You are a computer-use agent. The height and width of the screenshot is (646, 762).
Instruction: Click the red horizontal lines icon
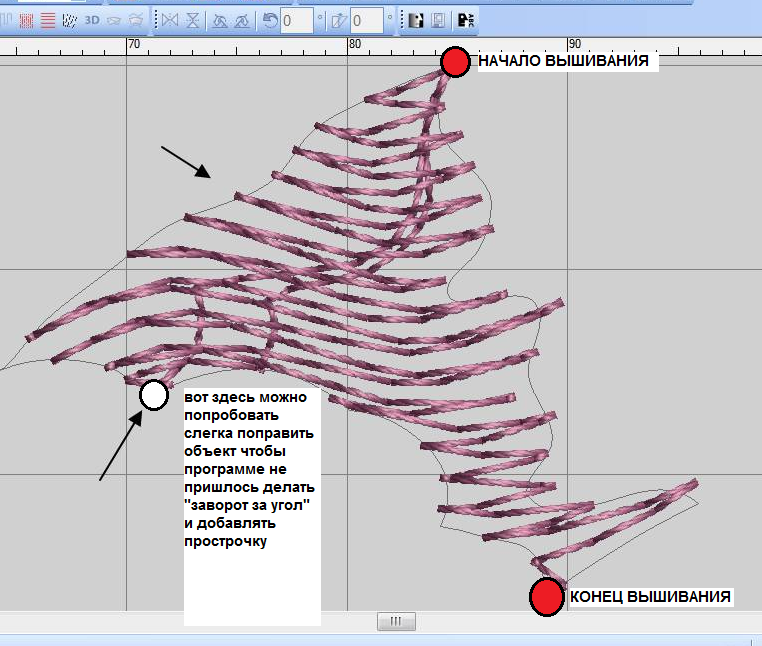coord(48,19)
